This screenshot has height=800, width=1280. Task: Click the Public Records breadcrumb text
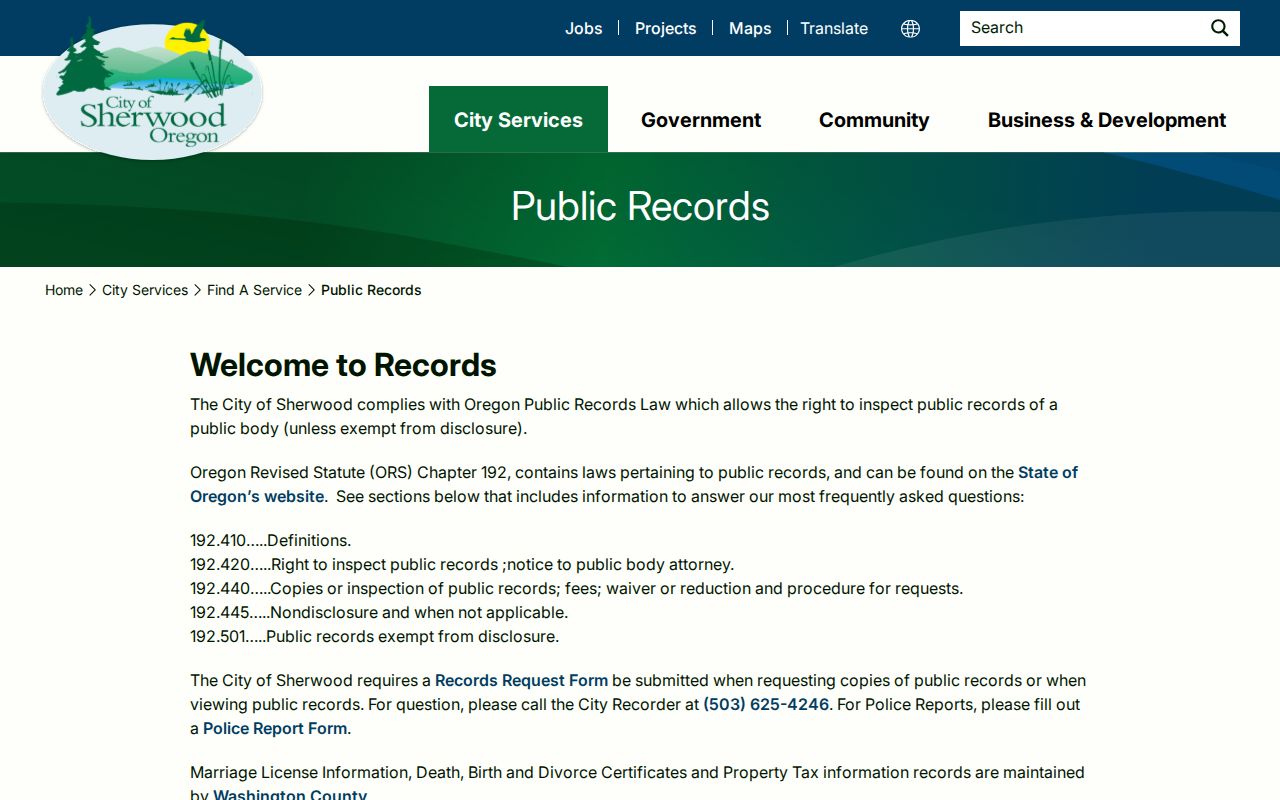[371, 290]
